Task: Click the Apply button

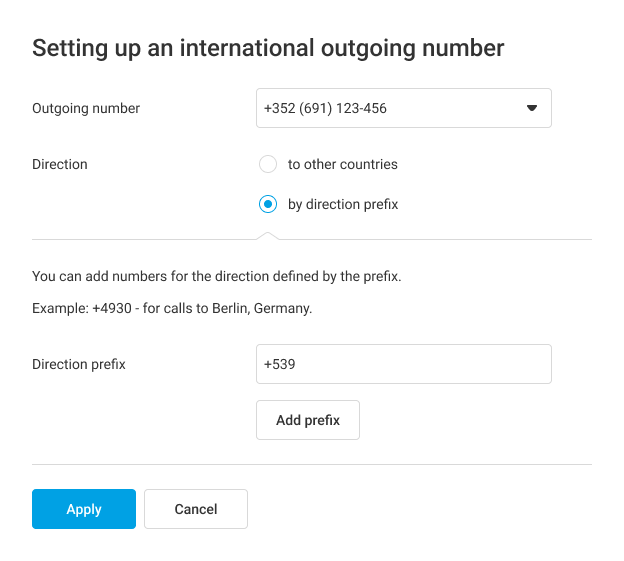Action: click(84, 509)
